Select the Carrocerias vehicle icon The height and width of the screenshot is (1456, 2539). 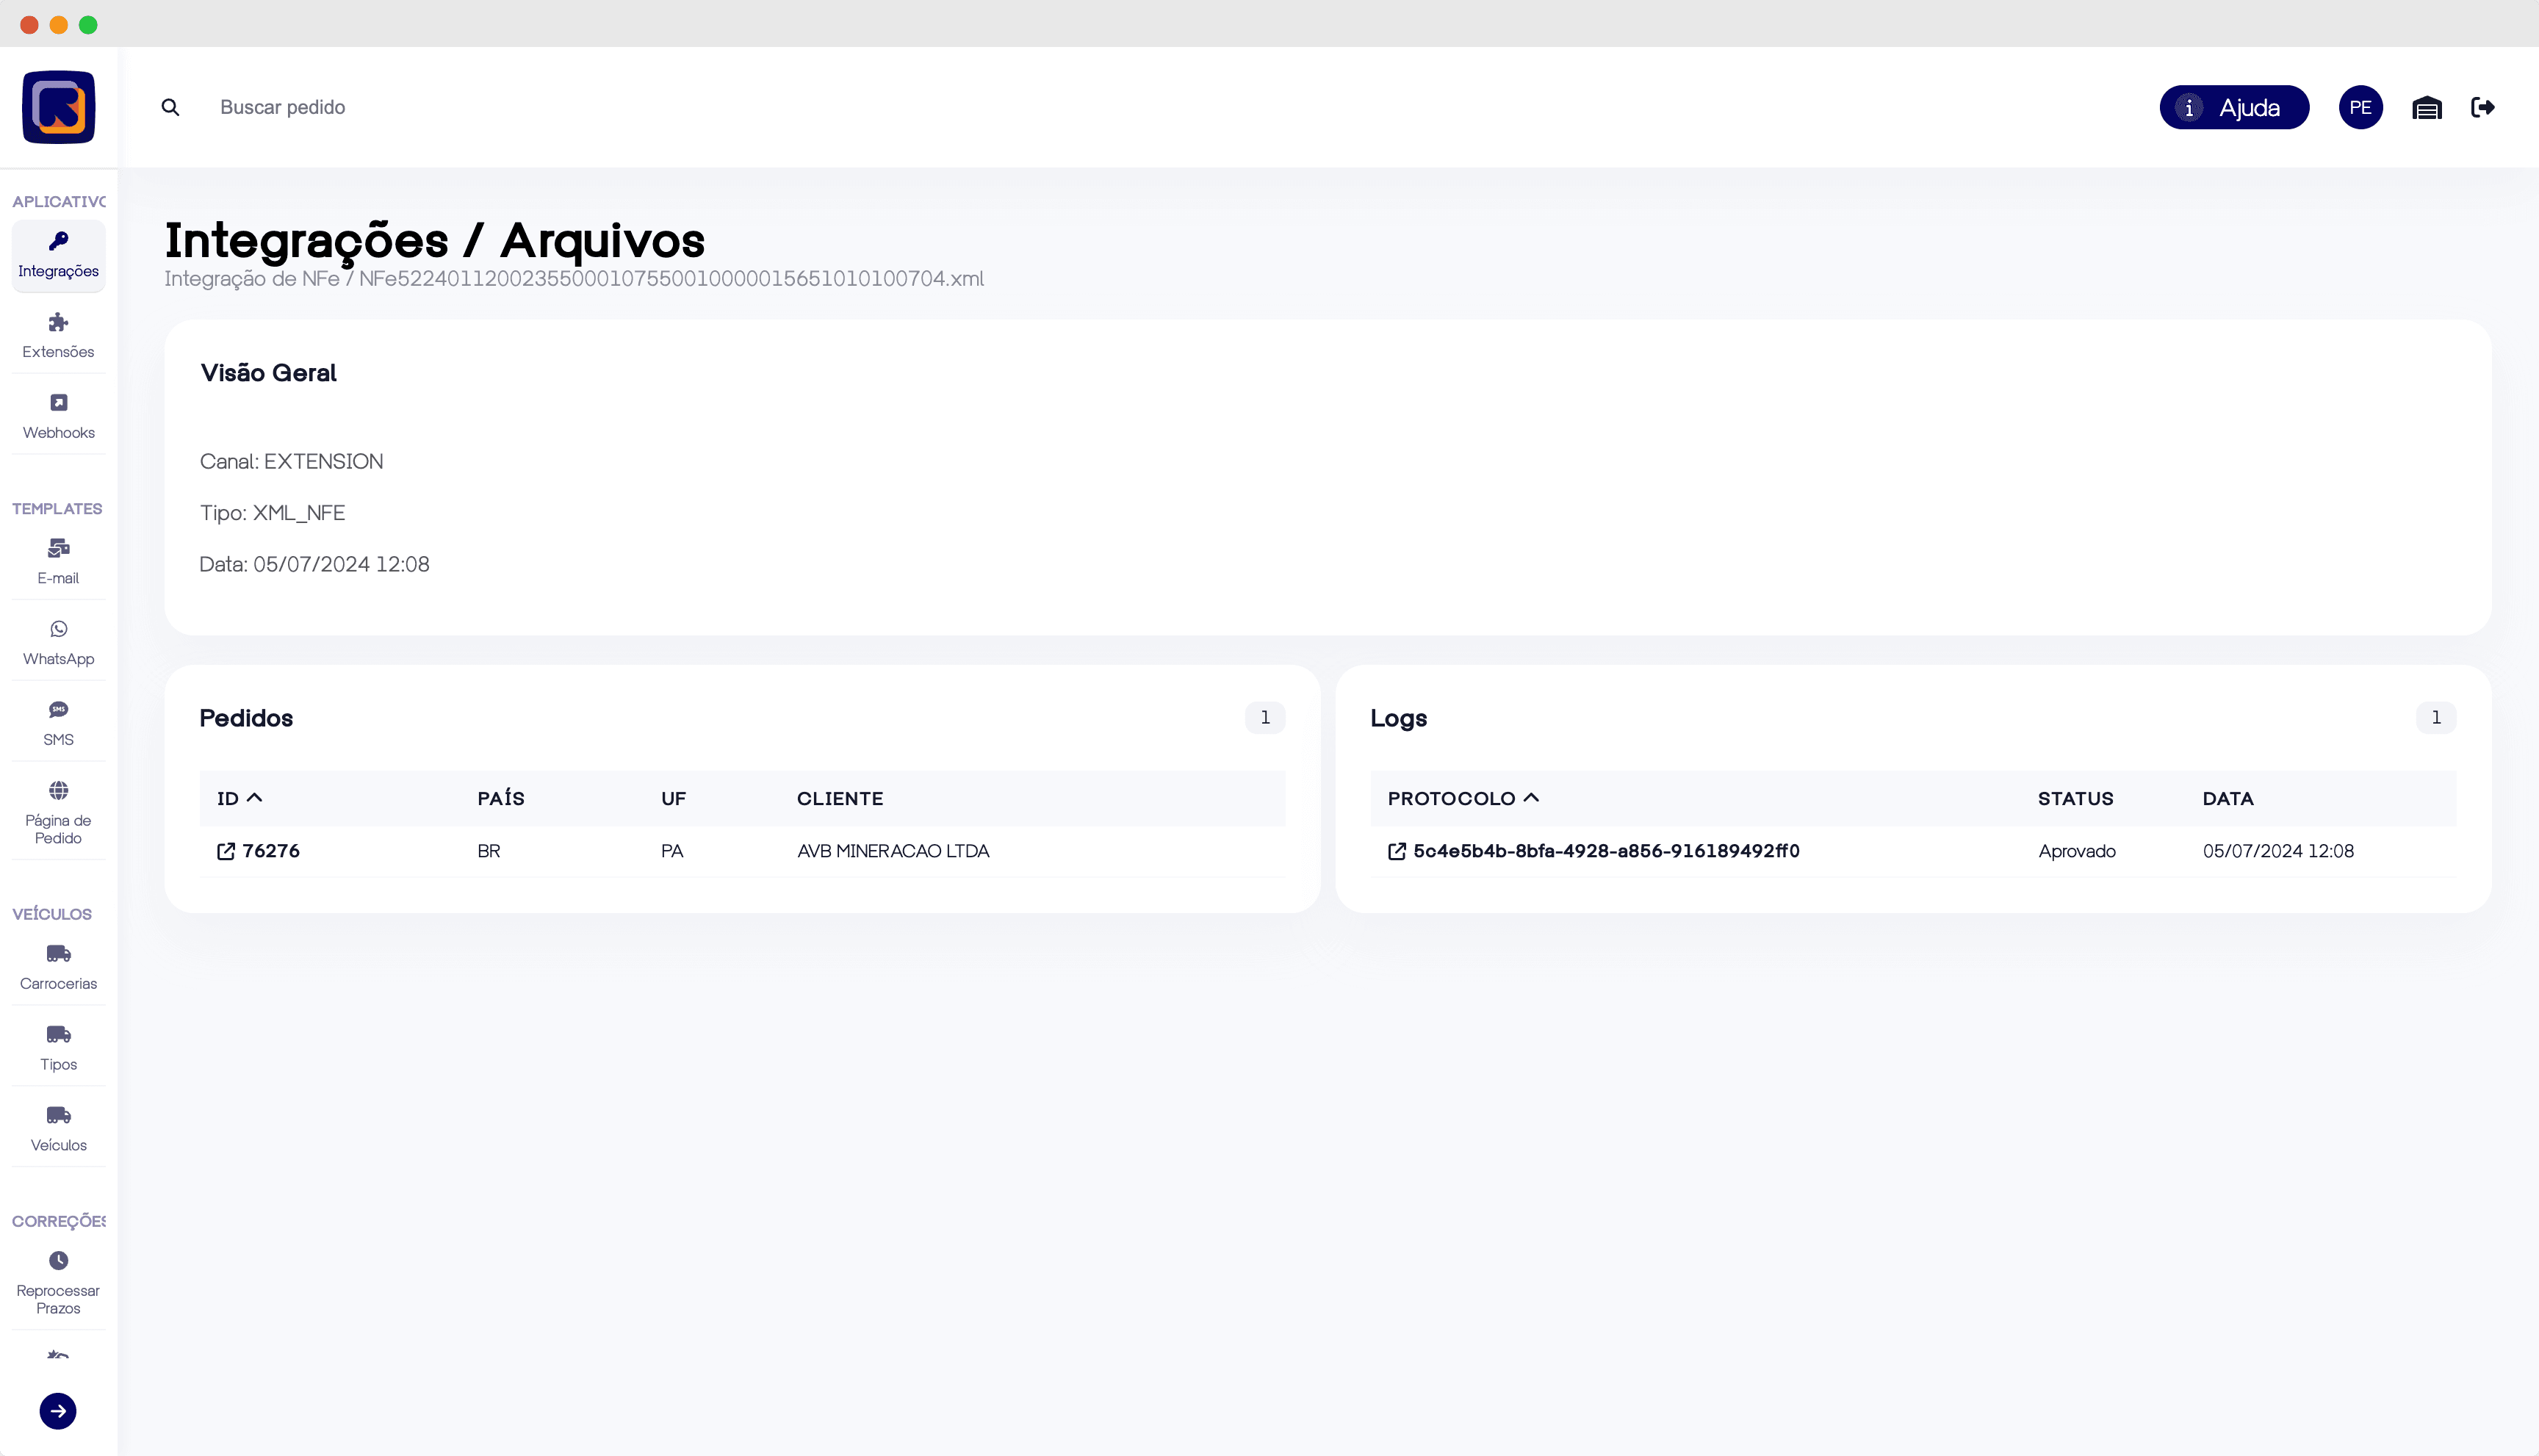point(58,965)
